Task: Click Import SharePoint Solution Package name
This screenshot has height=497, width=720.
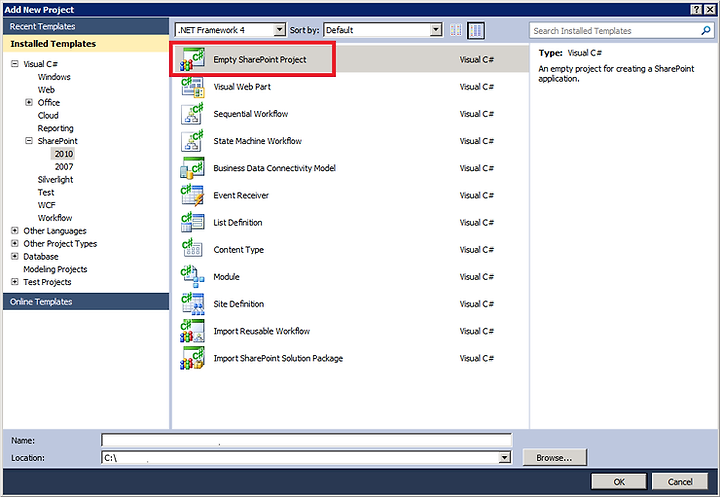Action: (278, 358)
